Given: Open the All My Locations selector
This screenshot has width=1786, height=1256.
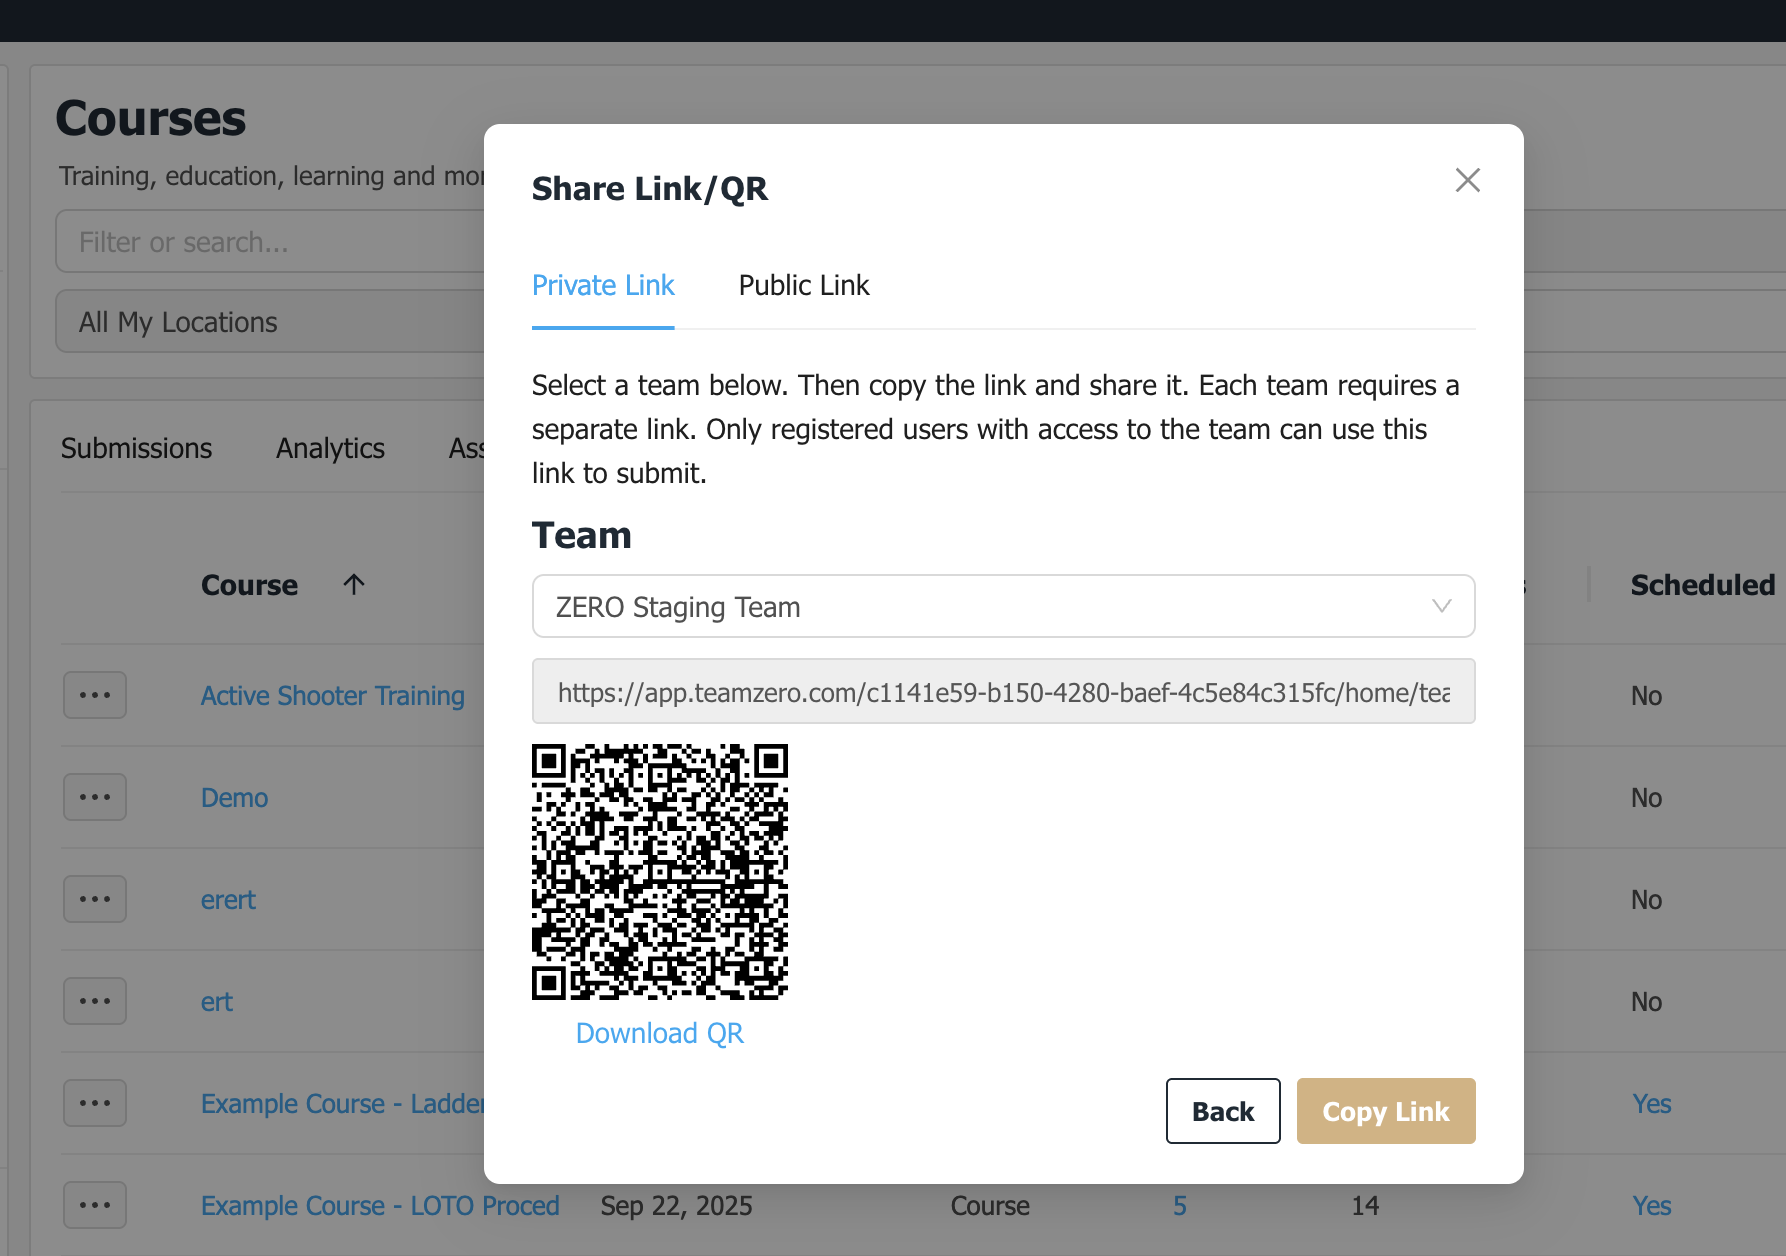Looking at the screenshot, I should pyautogui.click(x=270, y=322).
